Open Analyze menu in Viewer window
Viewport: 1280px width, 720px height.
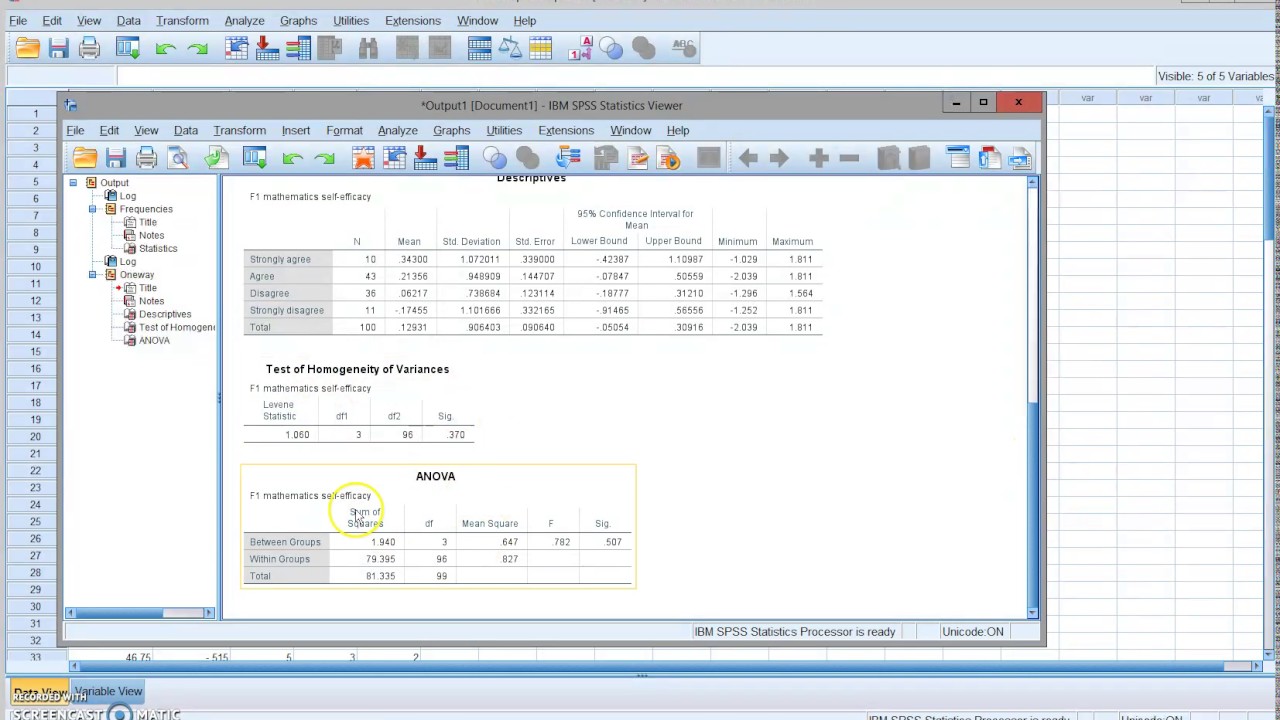[398, 130]
